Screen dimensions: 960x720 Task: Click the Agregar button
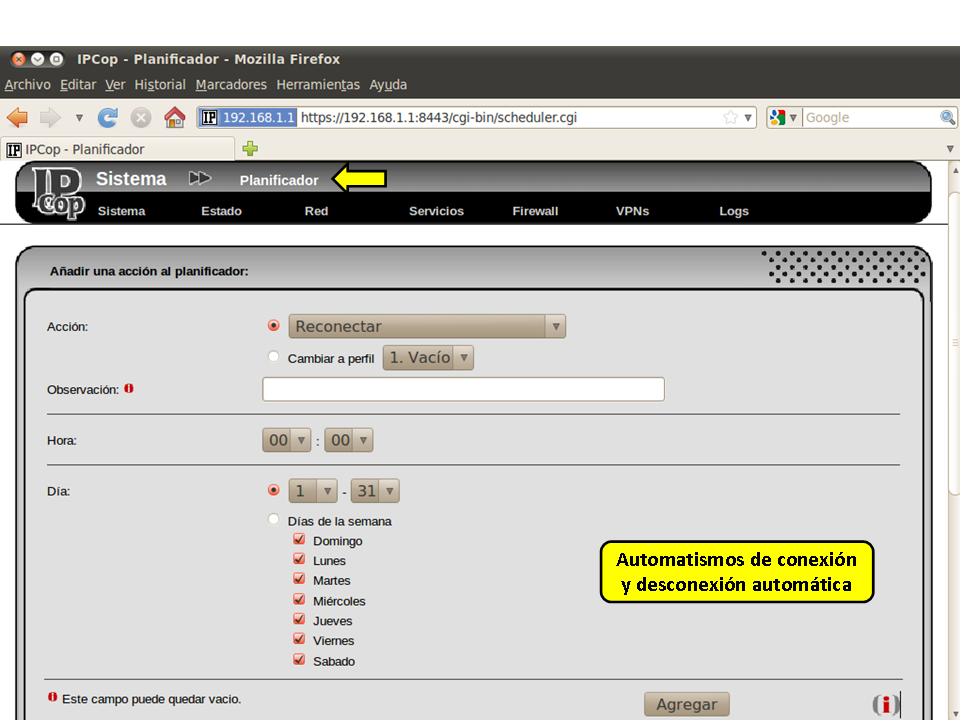(x=686, y=704)
